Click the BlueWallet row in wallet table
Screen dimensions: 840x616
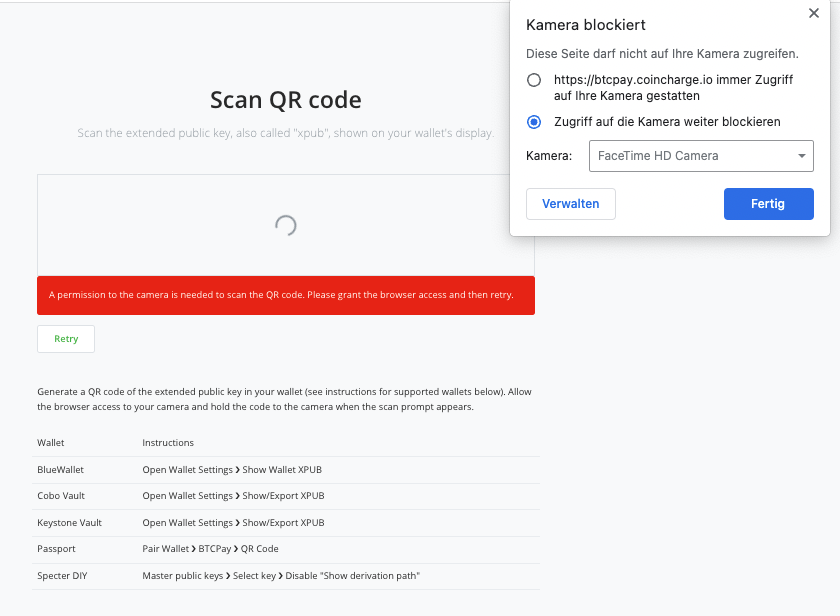point(286,470)
